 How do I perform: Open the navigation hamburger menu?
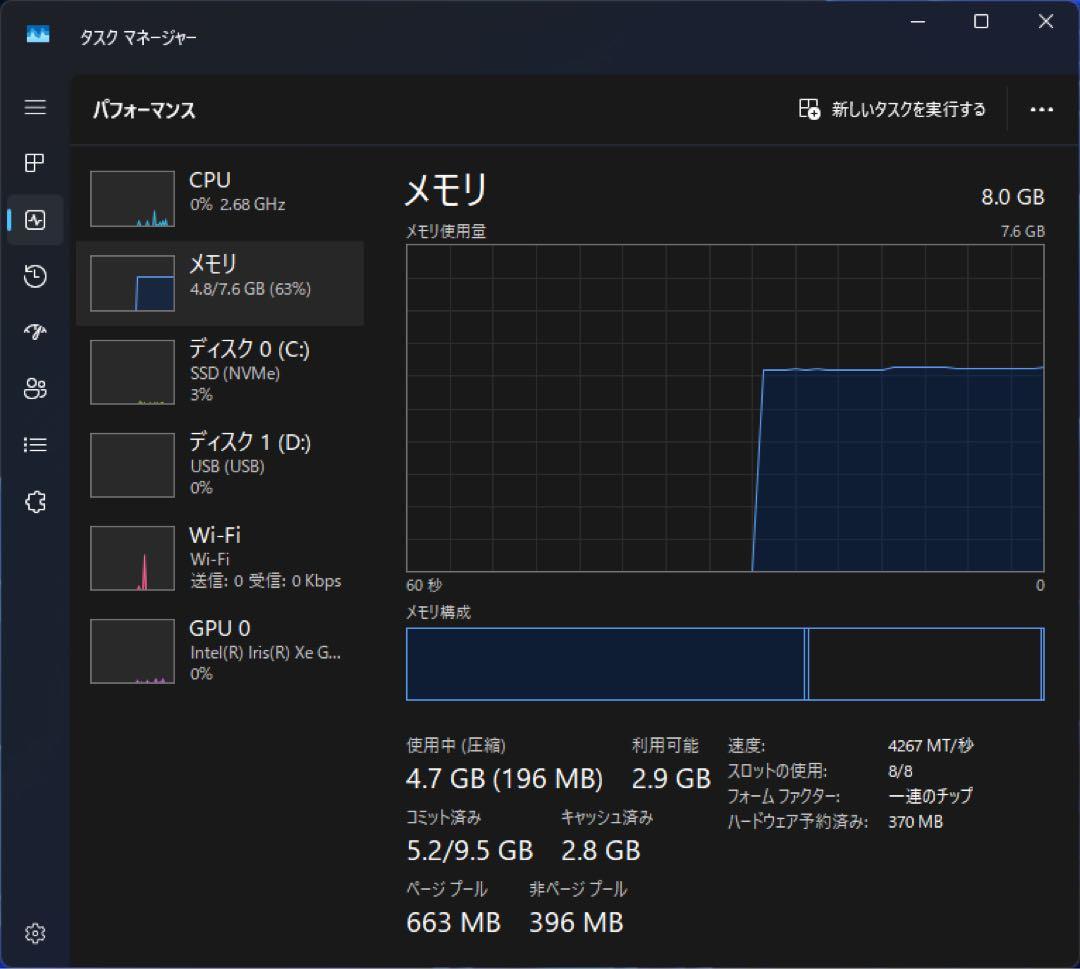point(35,108)
